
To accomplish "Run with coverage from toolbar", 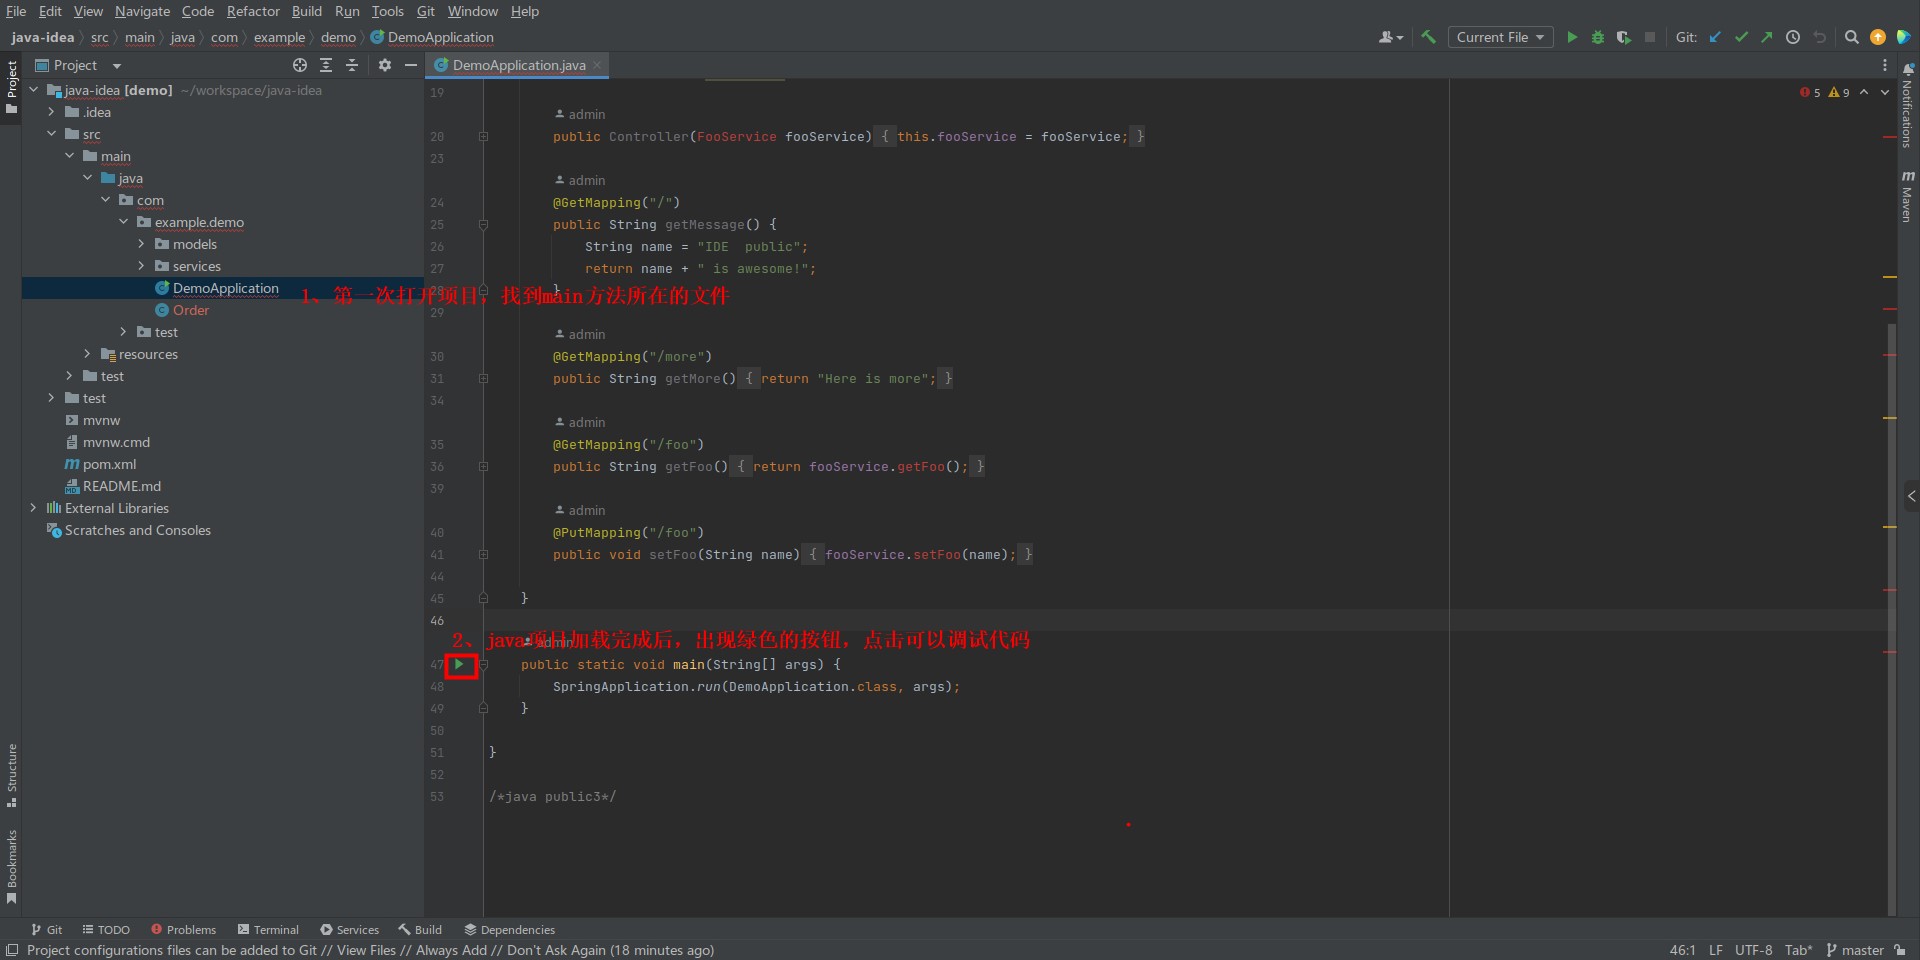I will (1624, 37).
